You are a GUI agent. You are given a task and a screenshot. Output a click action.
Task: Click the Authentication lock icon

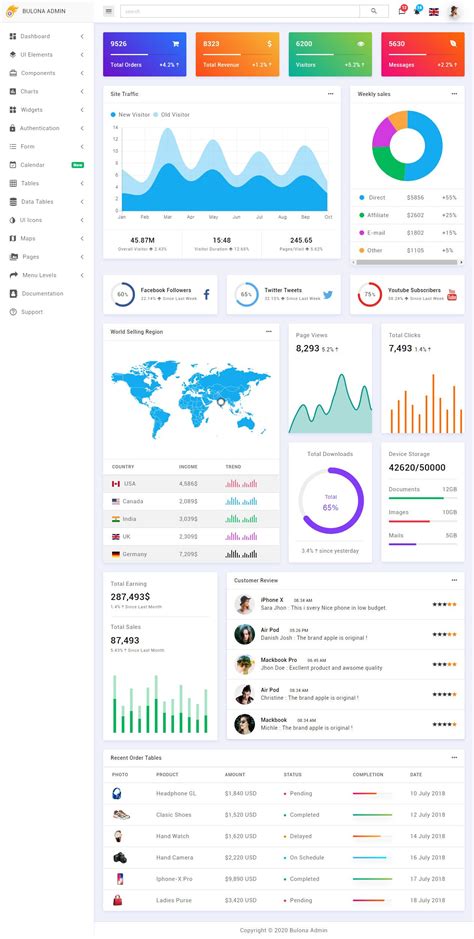click(x=13, y=128)
